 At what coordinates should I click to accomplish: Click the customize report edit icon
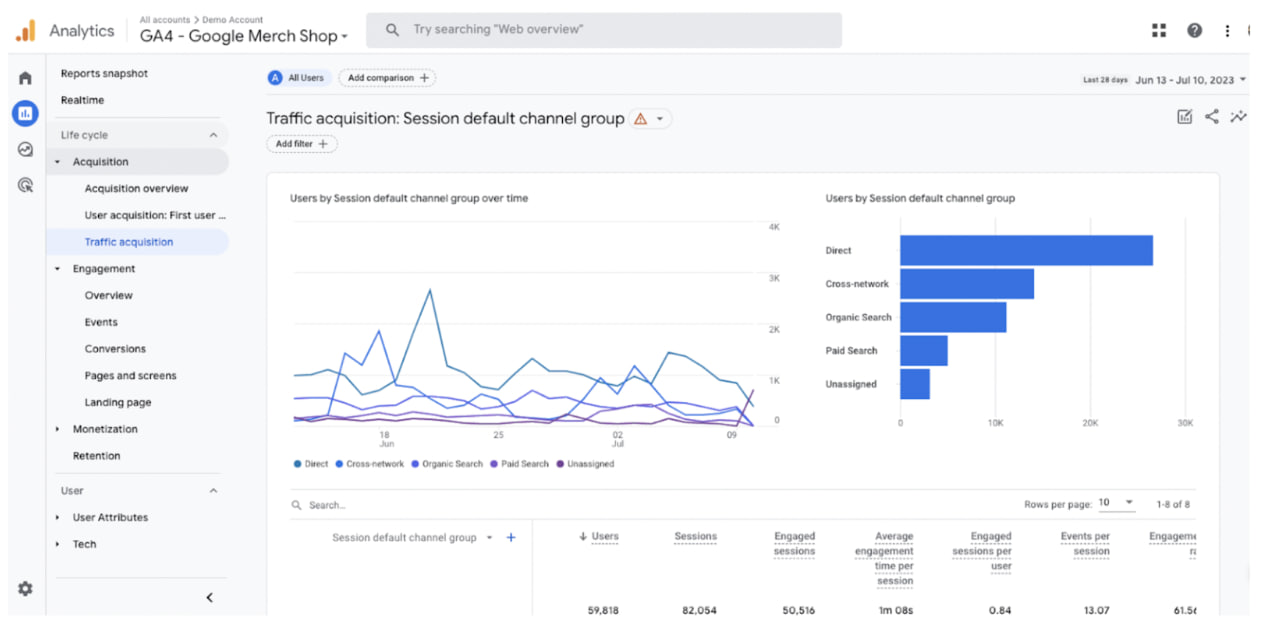[1185, 117]
